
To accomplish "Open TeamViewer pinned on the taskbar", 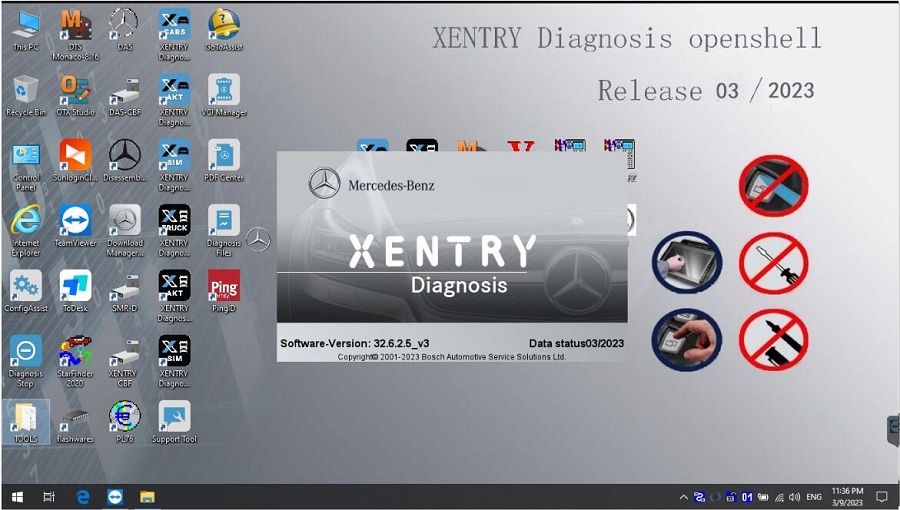I will click(115, 497).
